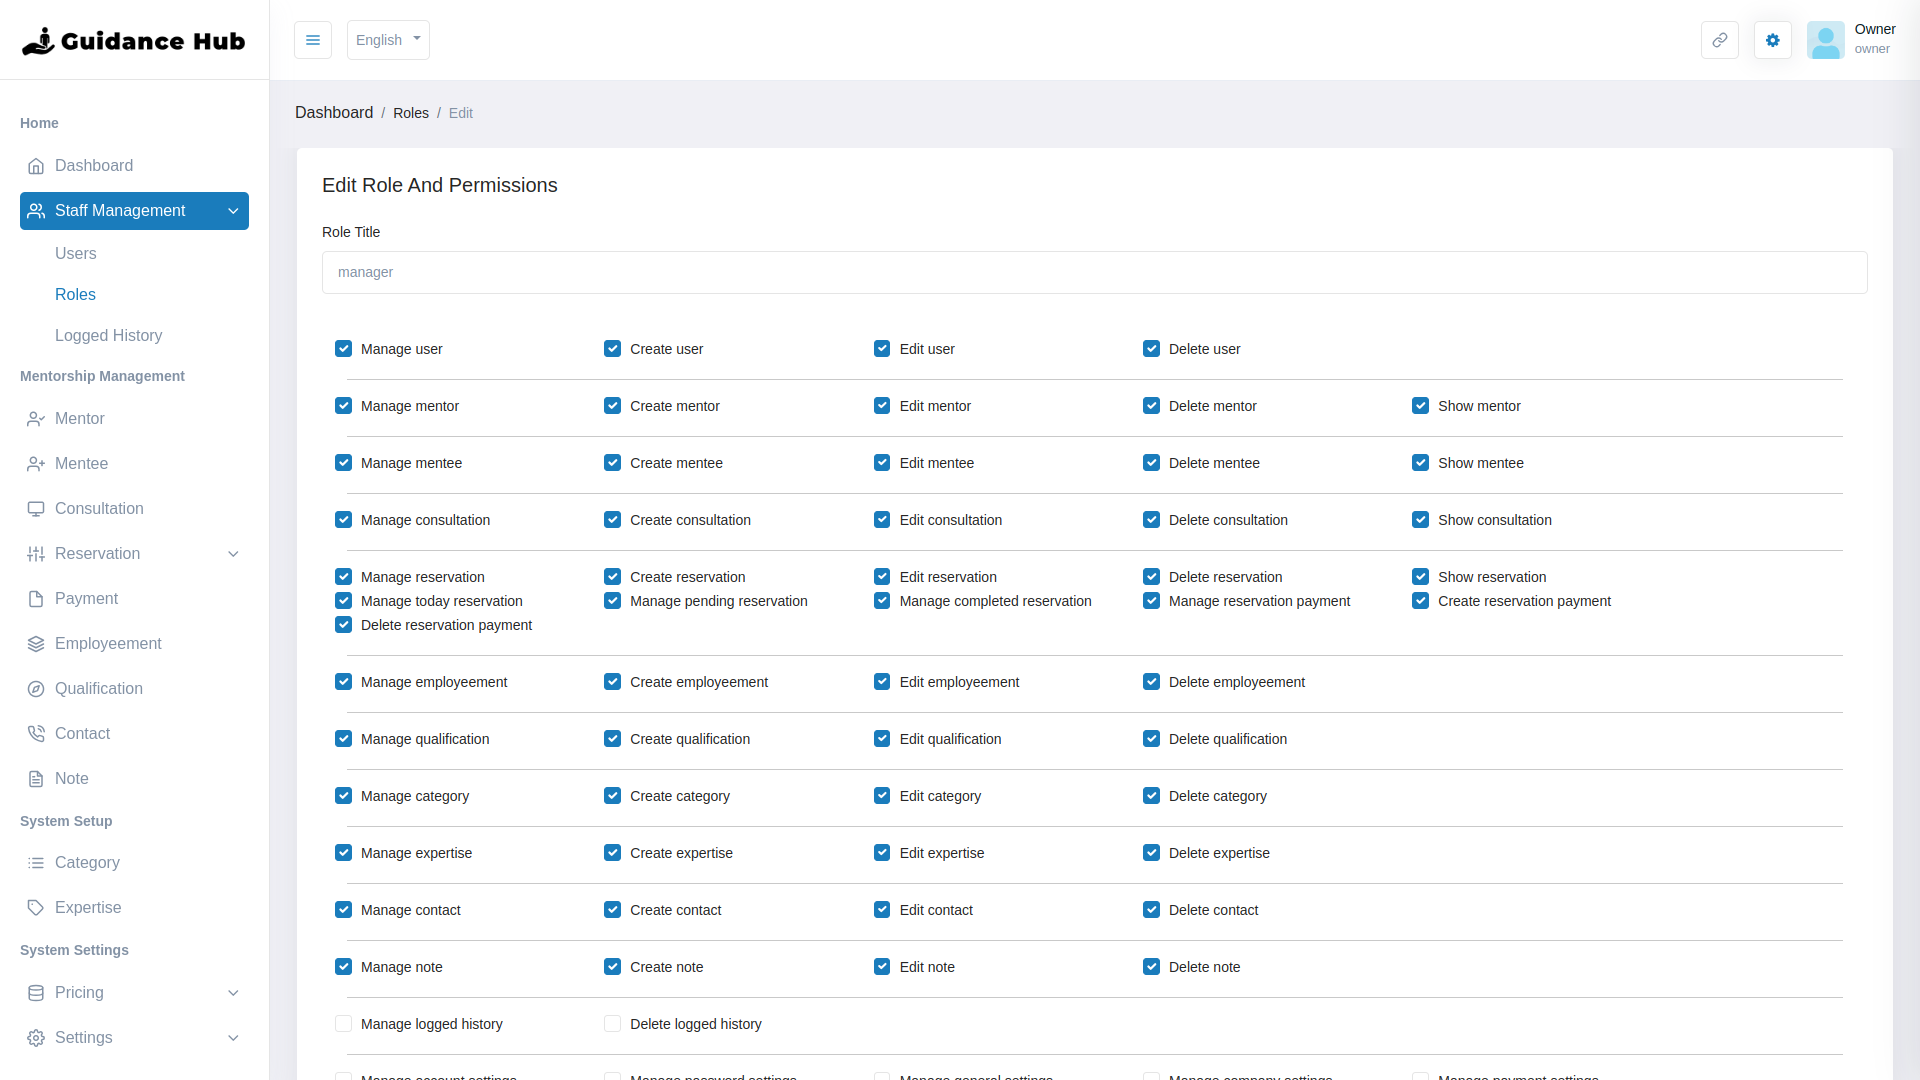The image size is (1920, 1080).
Task: Click the Payment sidebar icon
Action: coord(36,598)
